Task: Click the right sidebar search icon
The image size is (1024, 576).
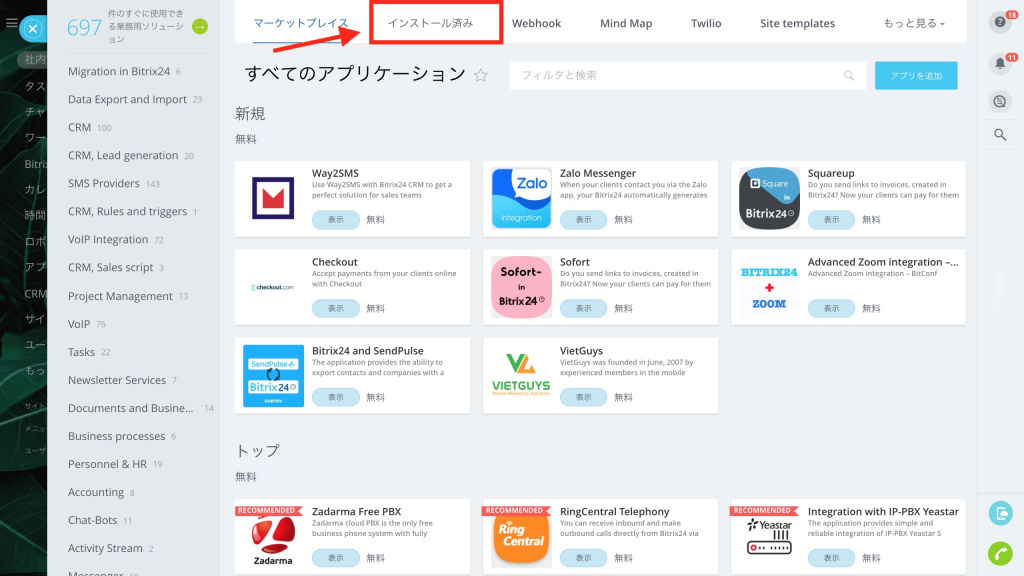Action: 1000,135
